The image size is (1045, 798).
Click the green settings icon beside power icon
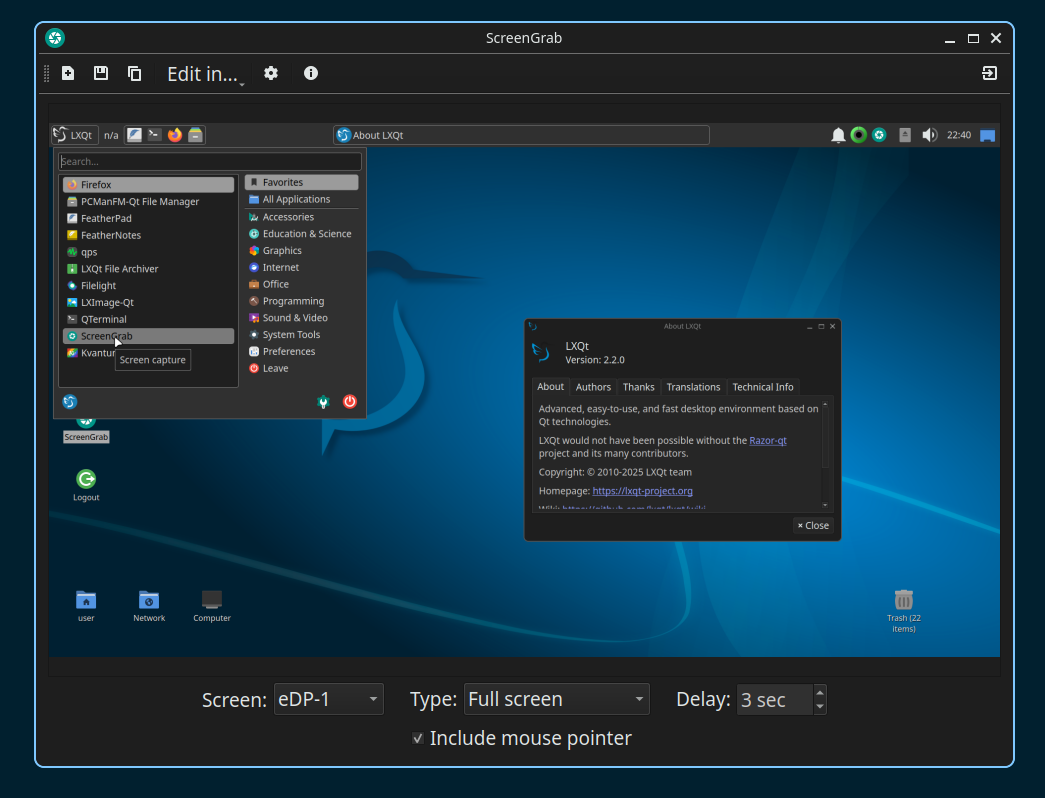click(323, 401)
